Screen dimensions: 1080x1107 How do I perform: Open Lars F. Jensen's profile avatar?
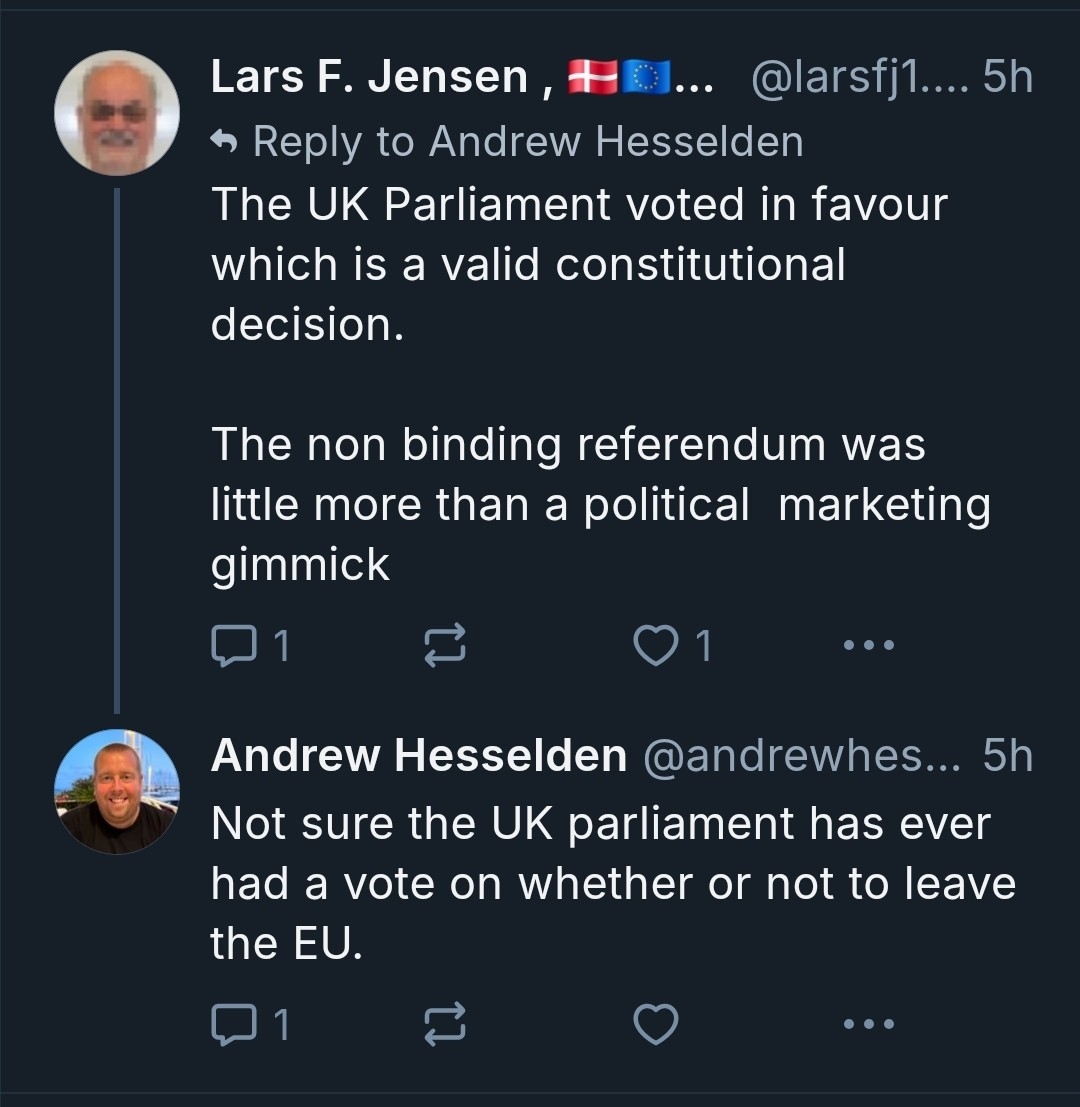click(x=117, y=113)
